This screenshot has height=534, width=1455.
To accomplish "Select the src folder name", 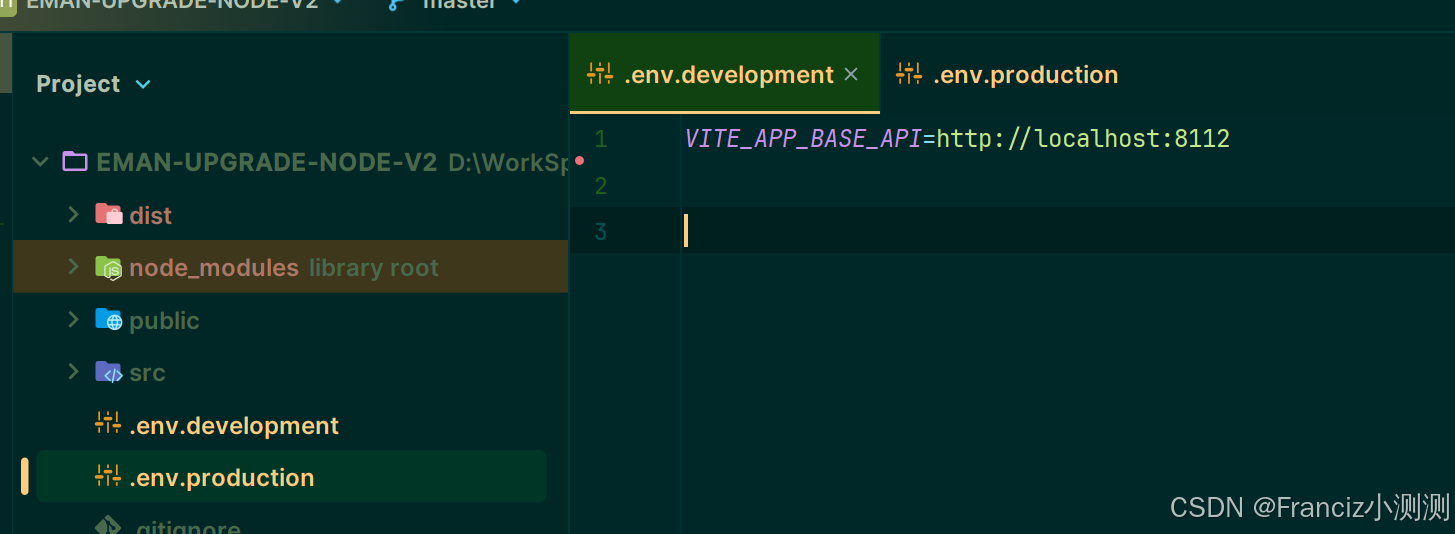I will [x=147, y=373].
